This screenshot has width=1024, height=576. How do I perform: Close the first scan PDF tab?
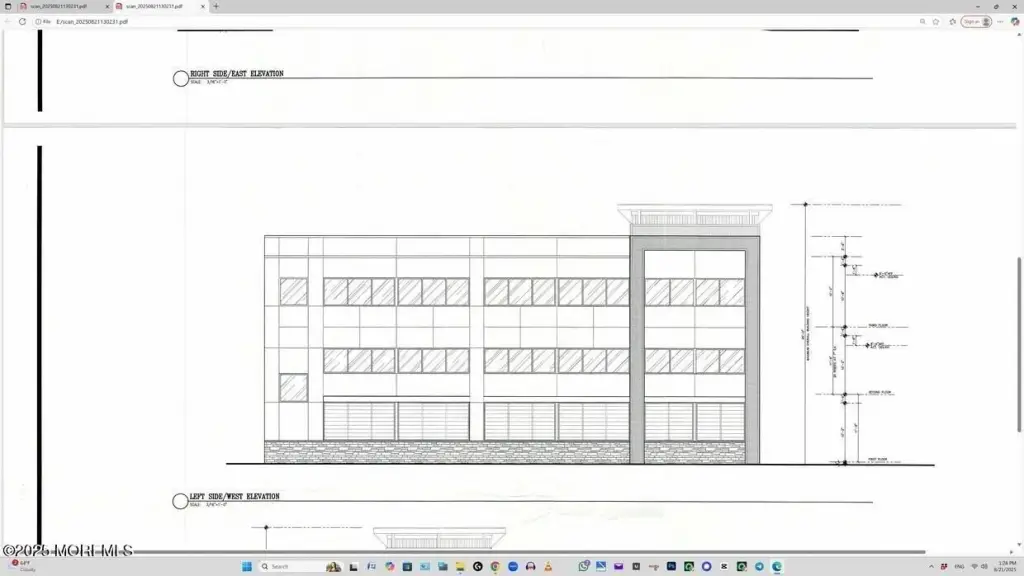(108, 6)
